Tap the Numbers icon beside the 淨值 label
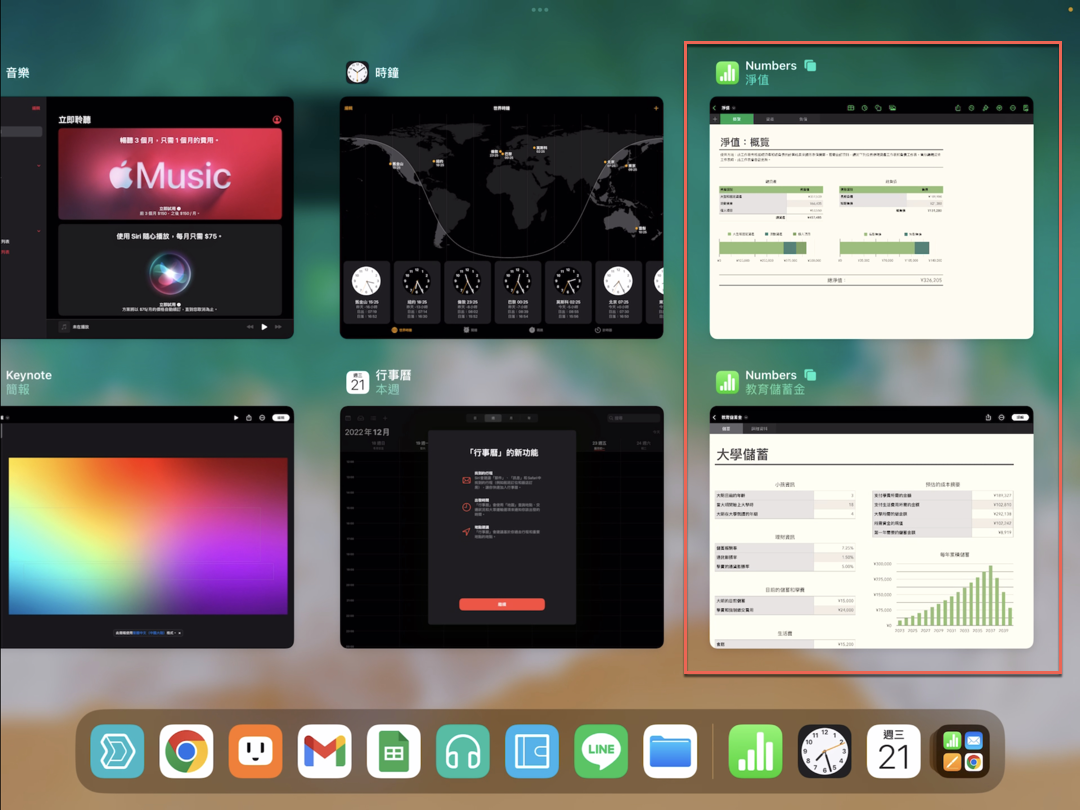Image resolution: width=1080 pixels, height=810 pixels. [727, 72]
